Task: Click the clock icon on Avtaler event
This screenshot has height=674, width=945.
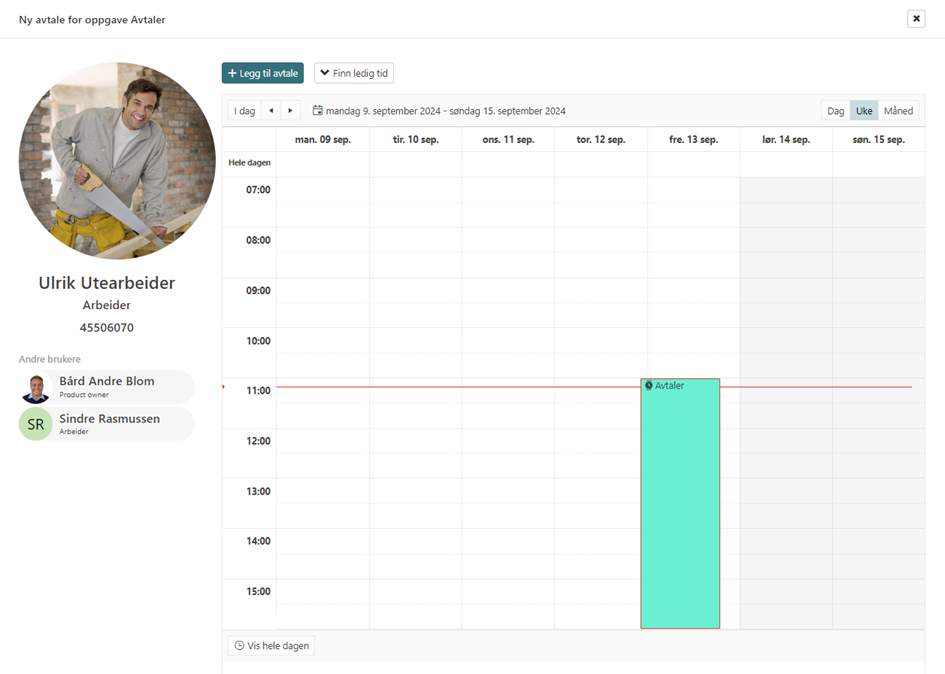Action: (x=649, y=386)
